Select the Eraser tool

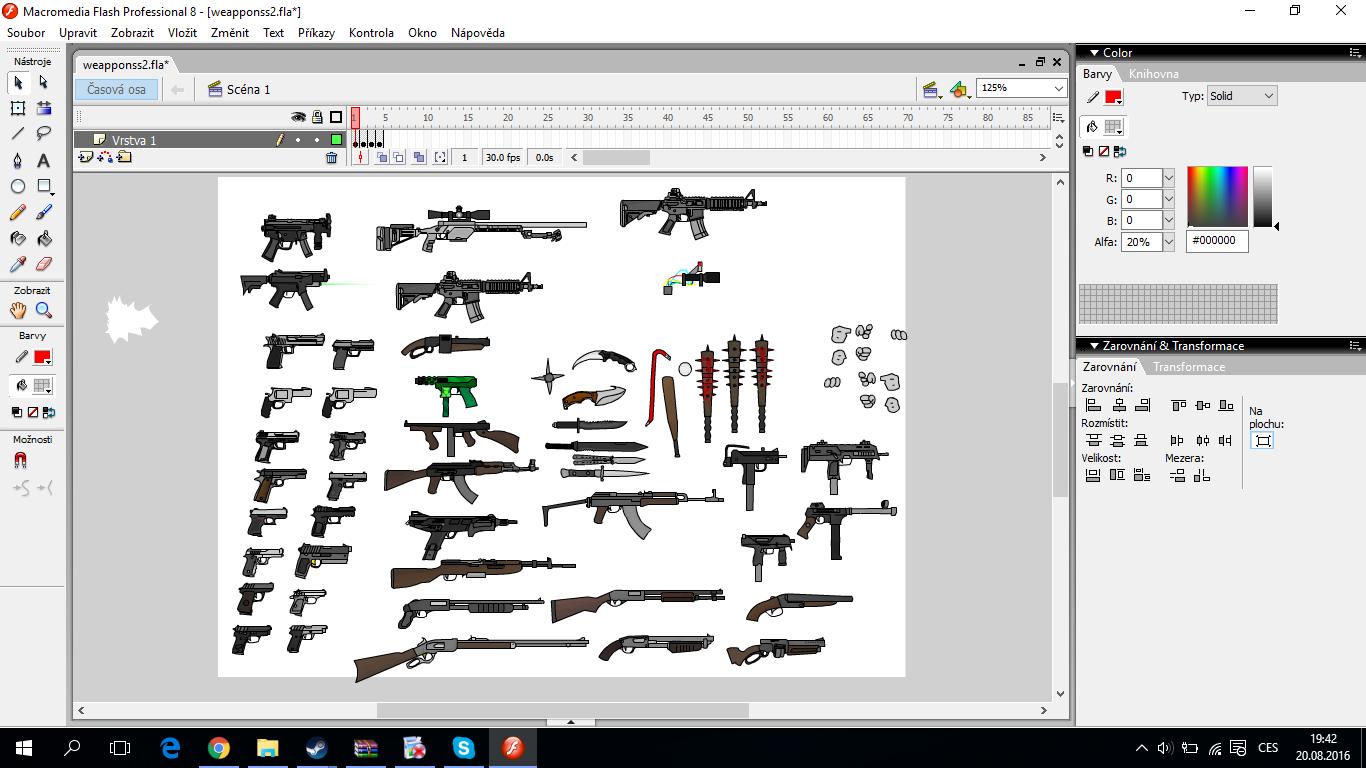(x=44, y=264)
